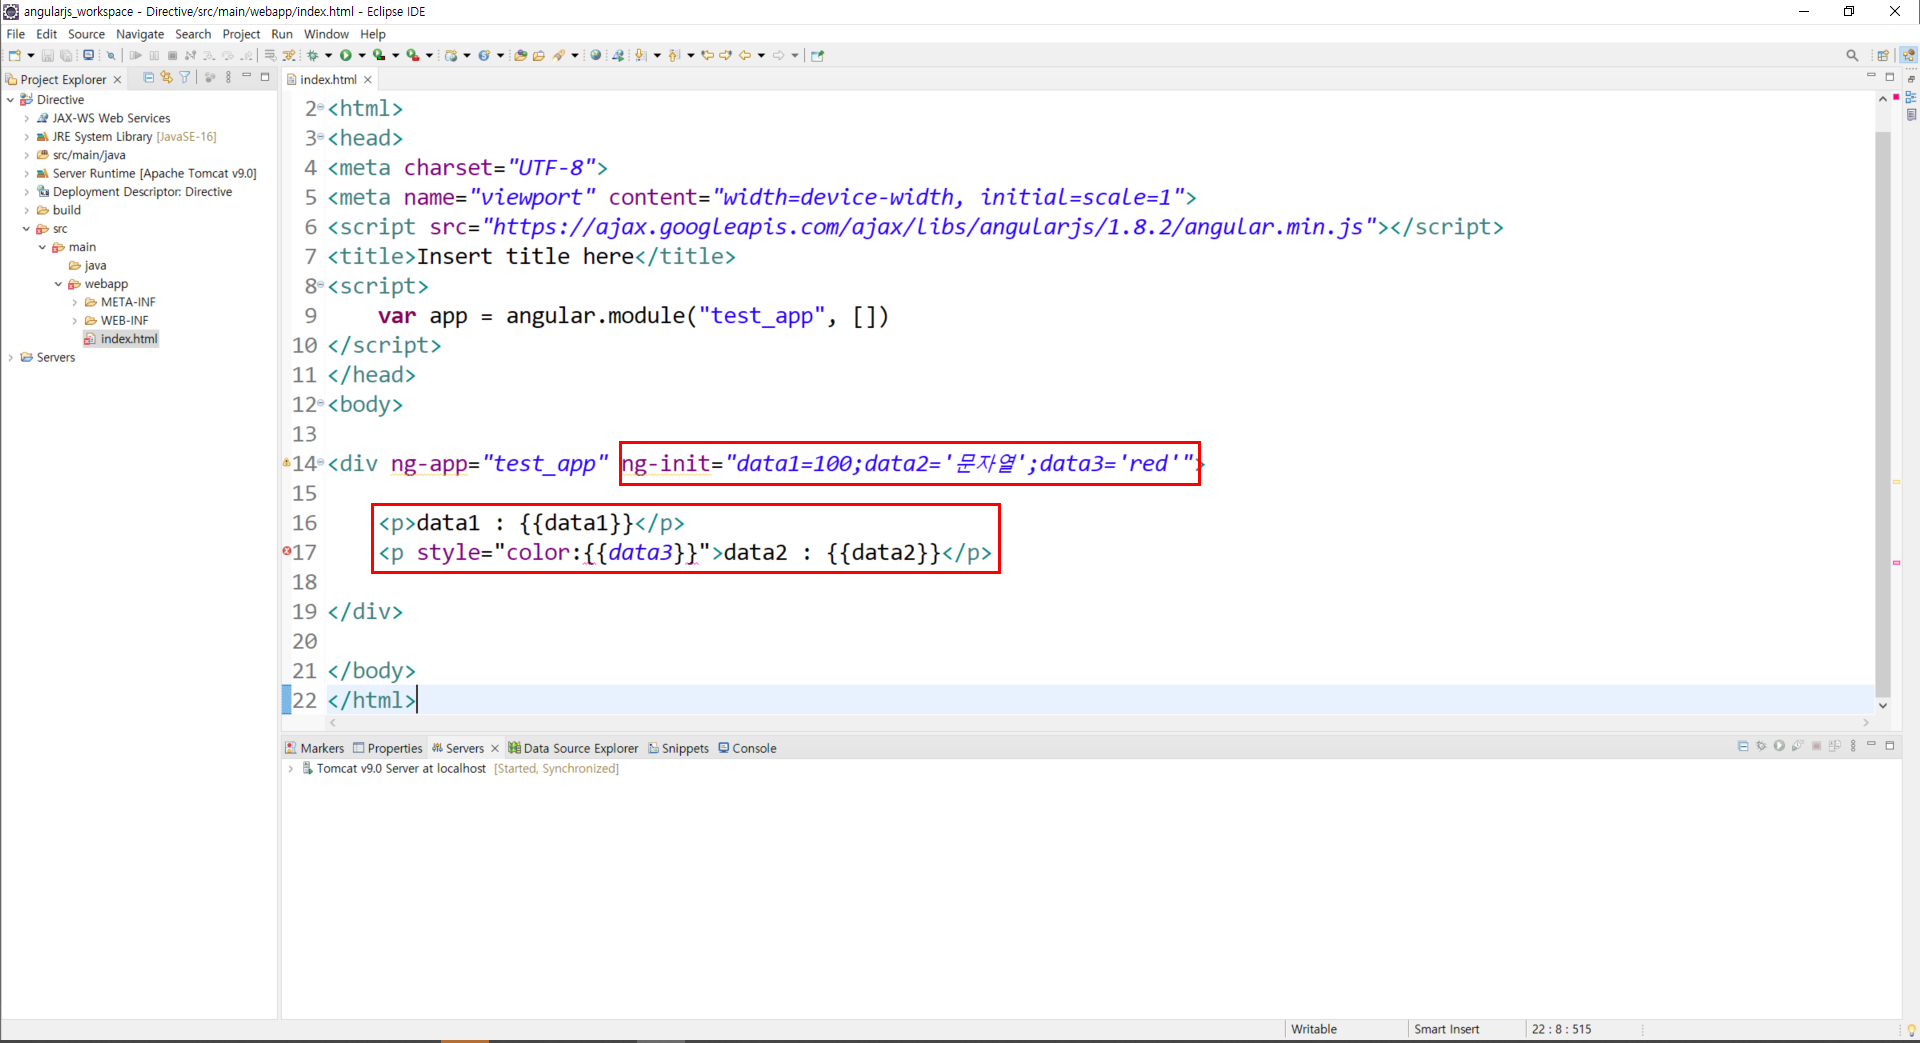1920x1043 pixels.
Task: Open Servers view menu dots
Action: click(1853, 746)
